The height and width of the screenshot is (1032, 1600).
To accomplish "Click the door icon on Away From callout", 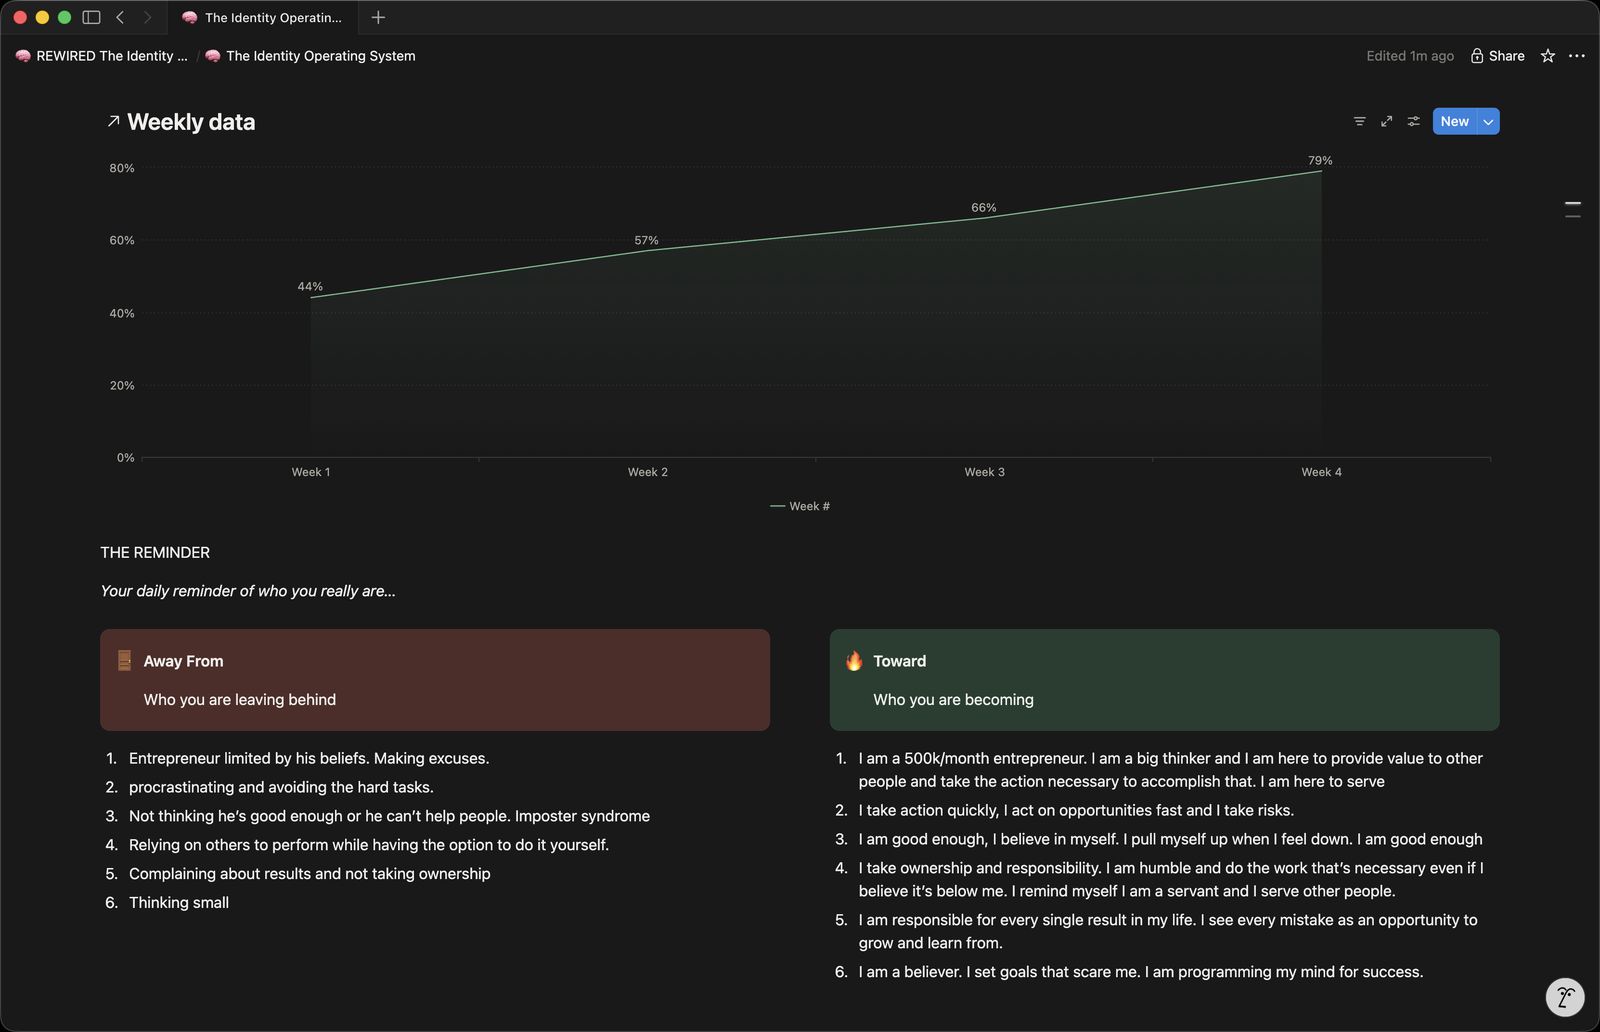I will pos(124,661).
